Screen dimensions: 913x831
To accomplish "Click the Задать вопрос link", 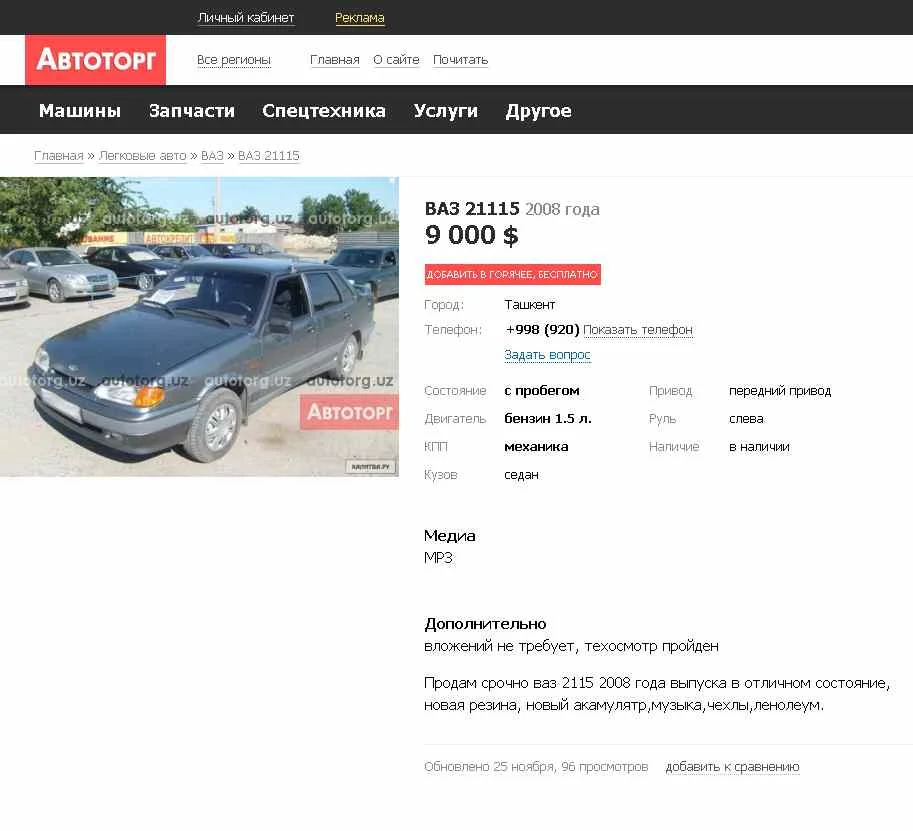I will tap(547, 355).
